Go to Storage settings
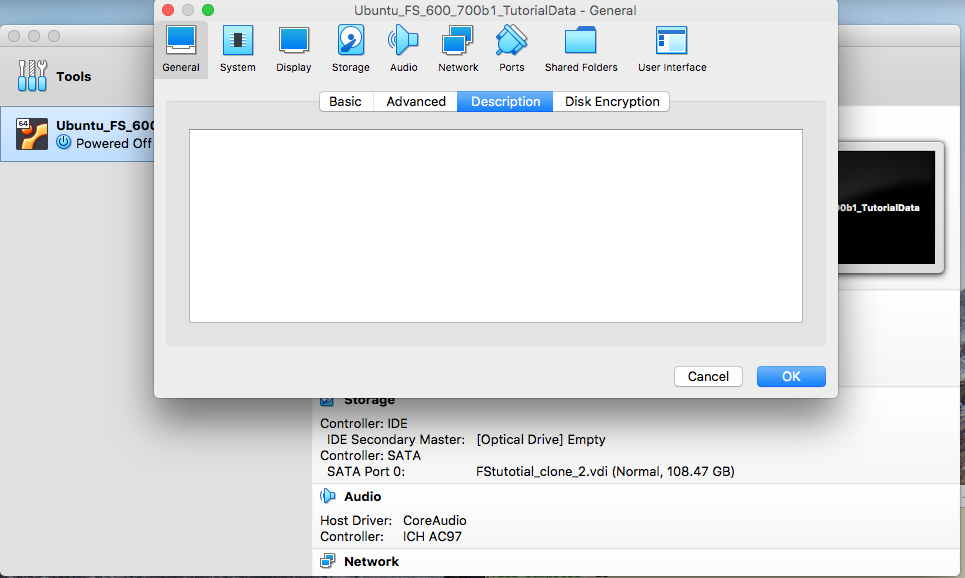This screenshot has width=965, height=578. 350,49
